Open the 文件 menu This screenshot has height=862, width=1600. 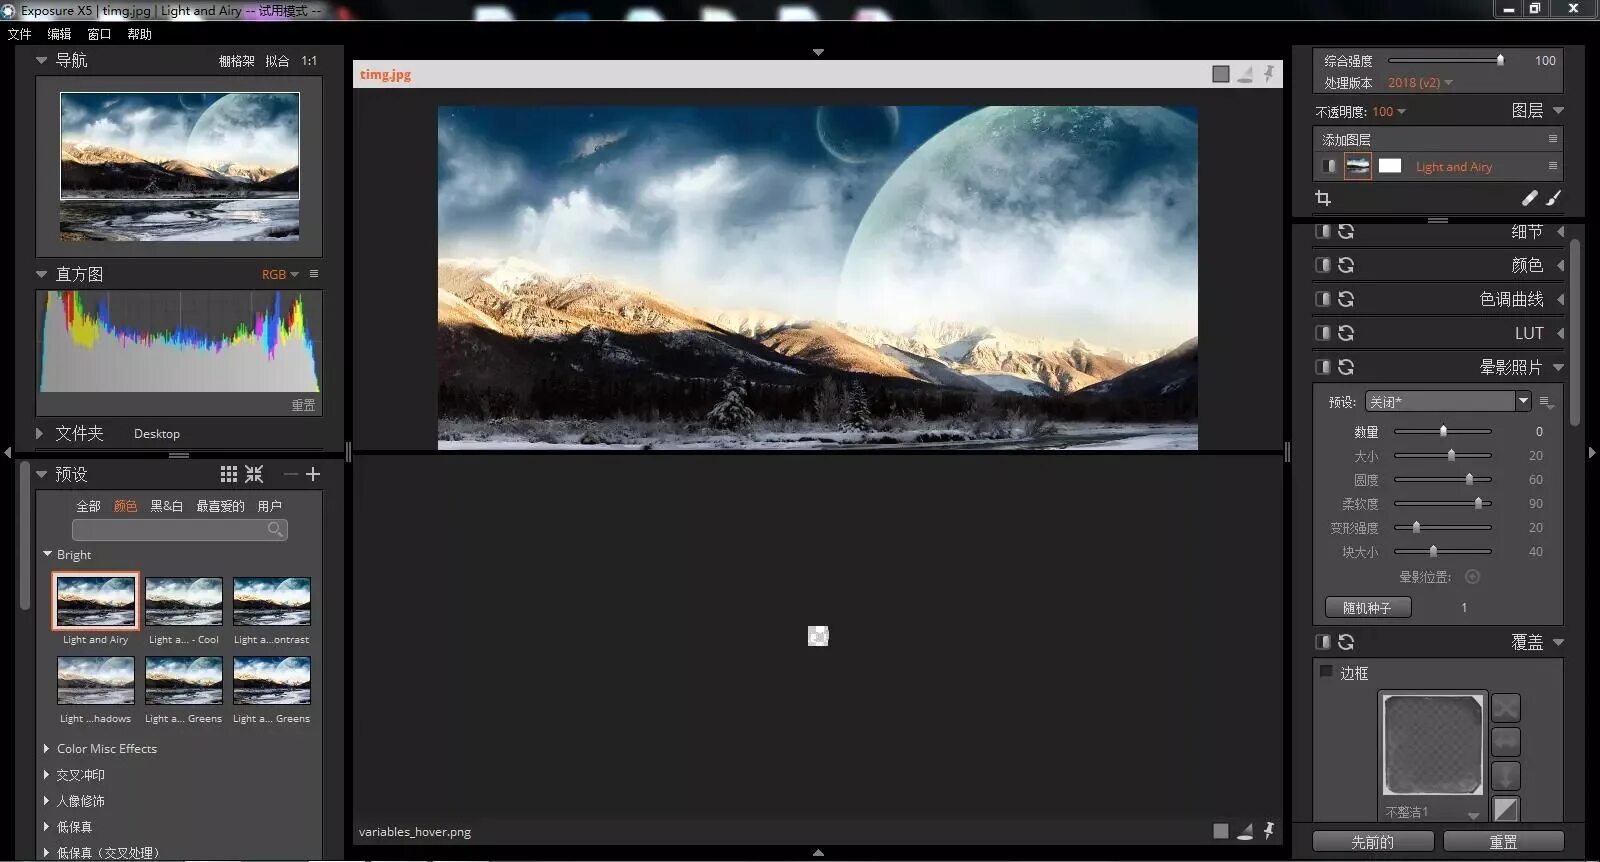coord(20,34)
